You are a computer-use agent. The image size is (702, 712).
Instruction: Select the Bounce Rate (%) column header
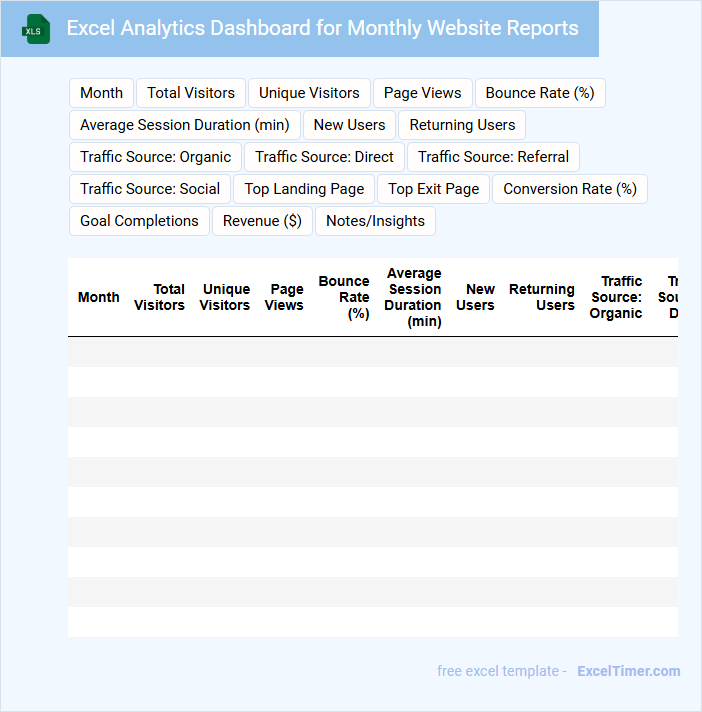point(344,297)
